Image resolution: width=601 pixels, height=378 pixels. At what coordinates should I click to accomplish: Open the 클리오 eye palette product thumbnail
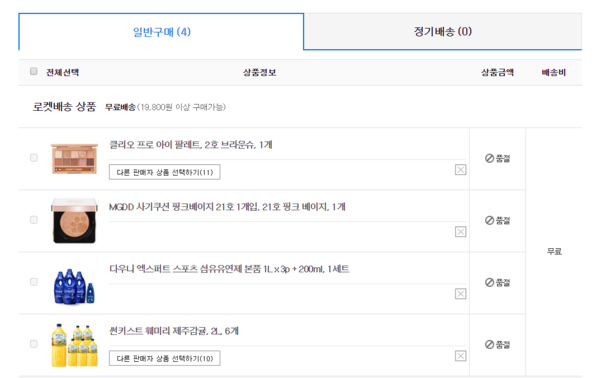[74, 159]
